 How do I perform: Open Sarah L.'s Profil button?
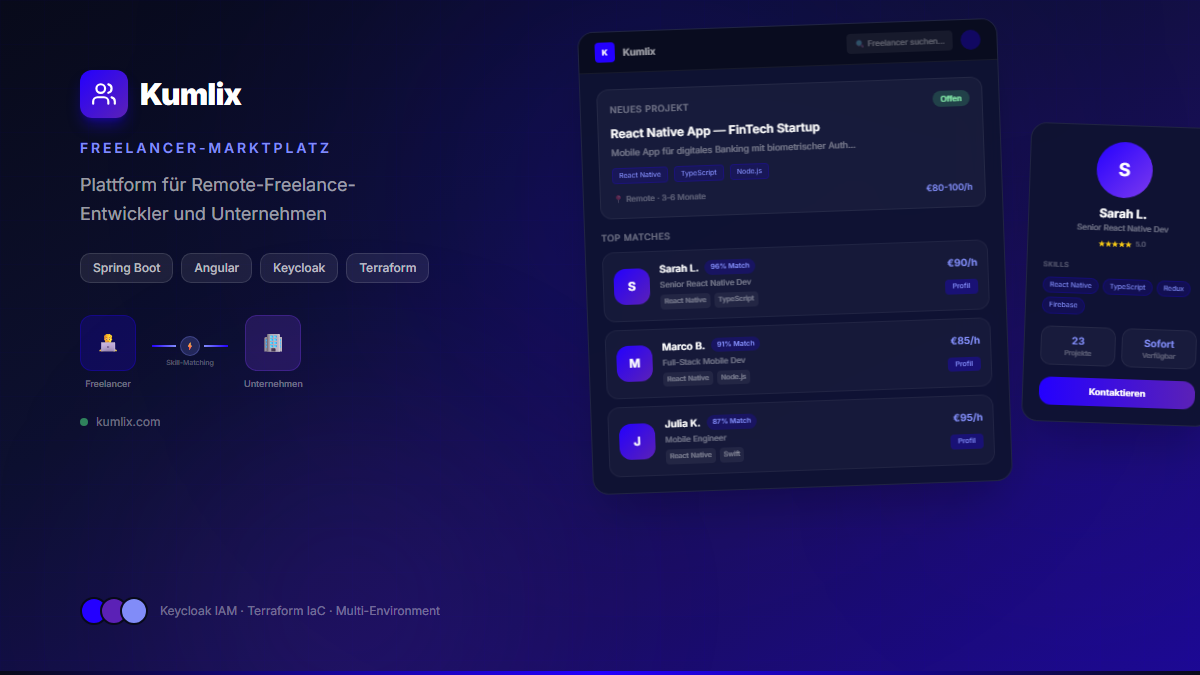961,286
